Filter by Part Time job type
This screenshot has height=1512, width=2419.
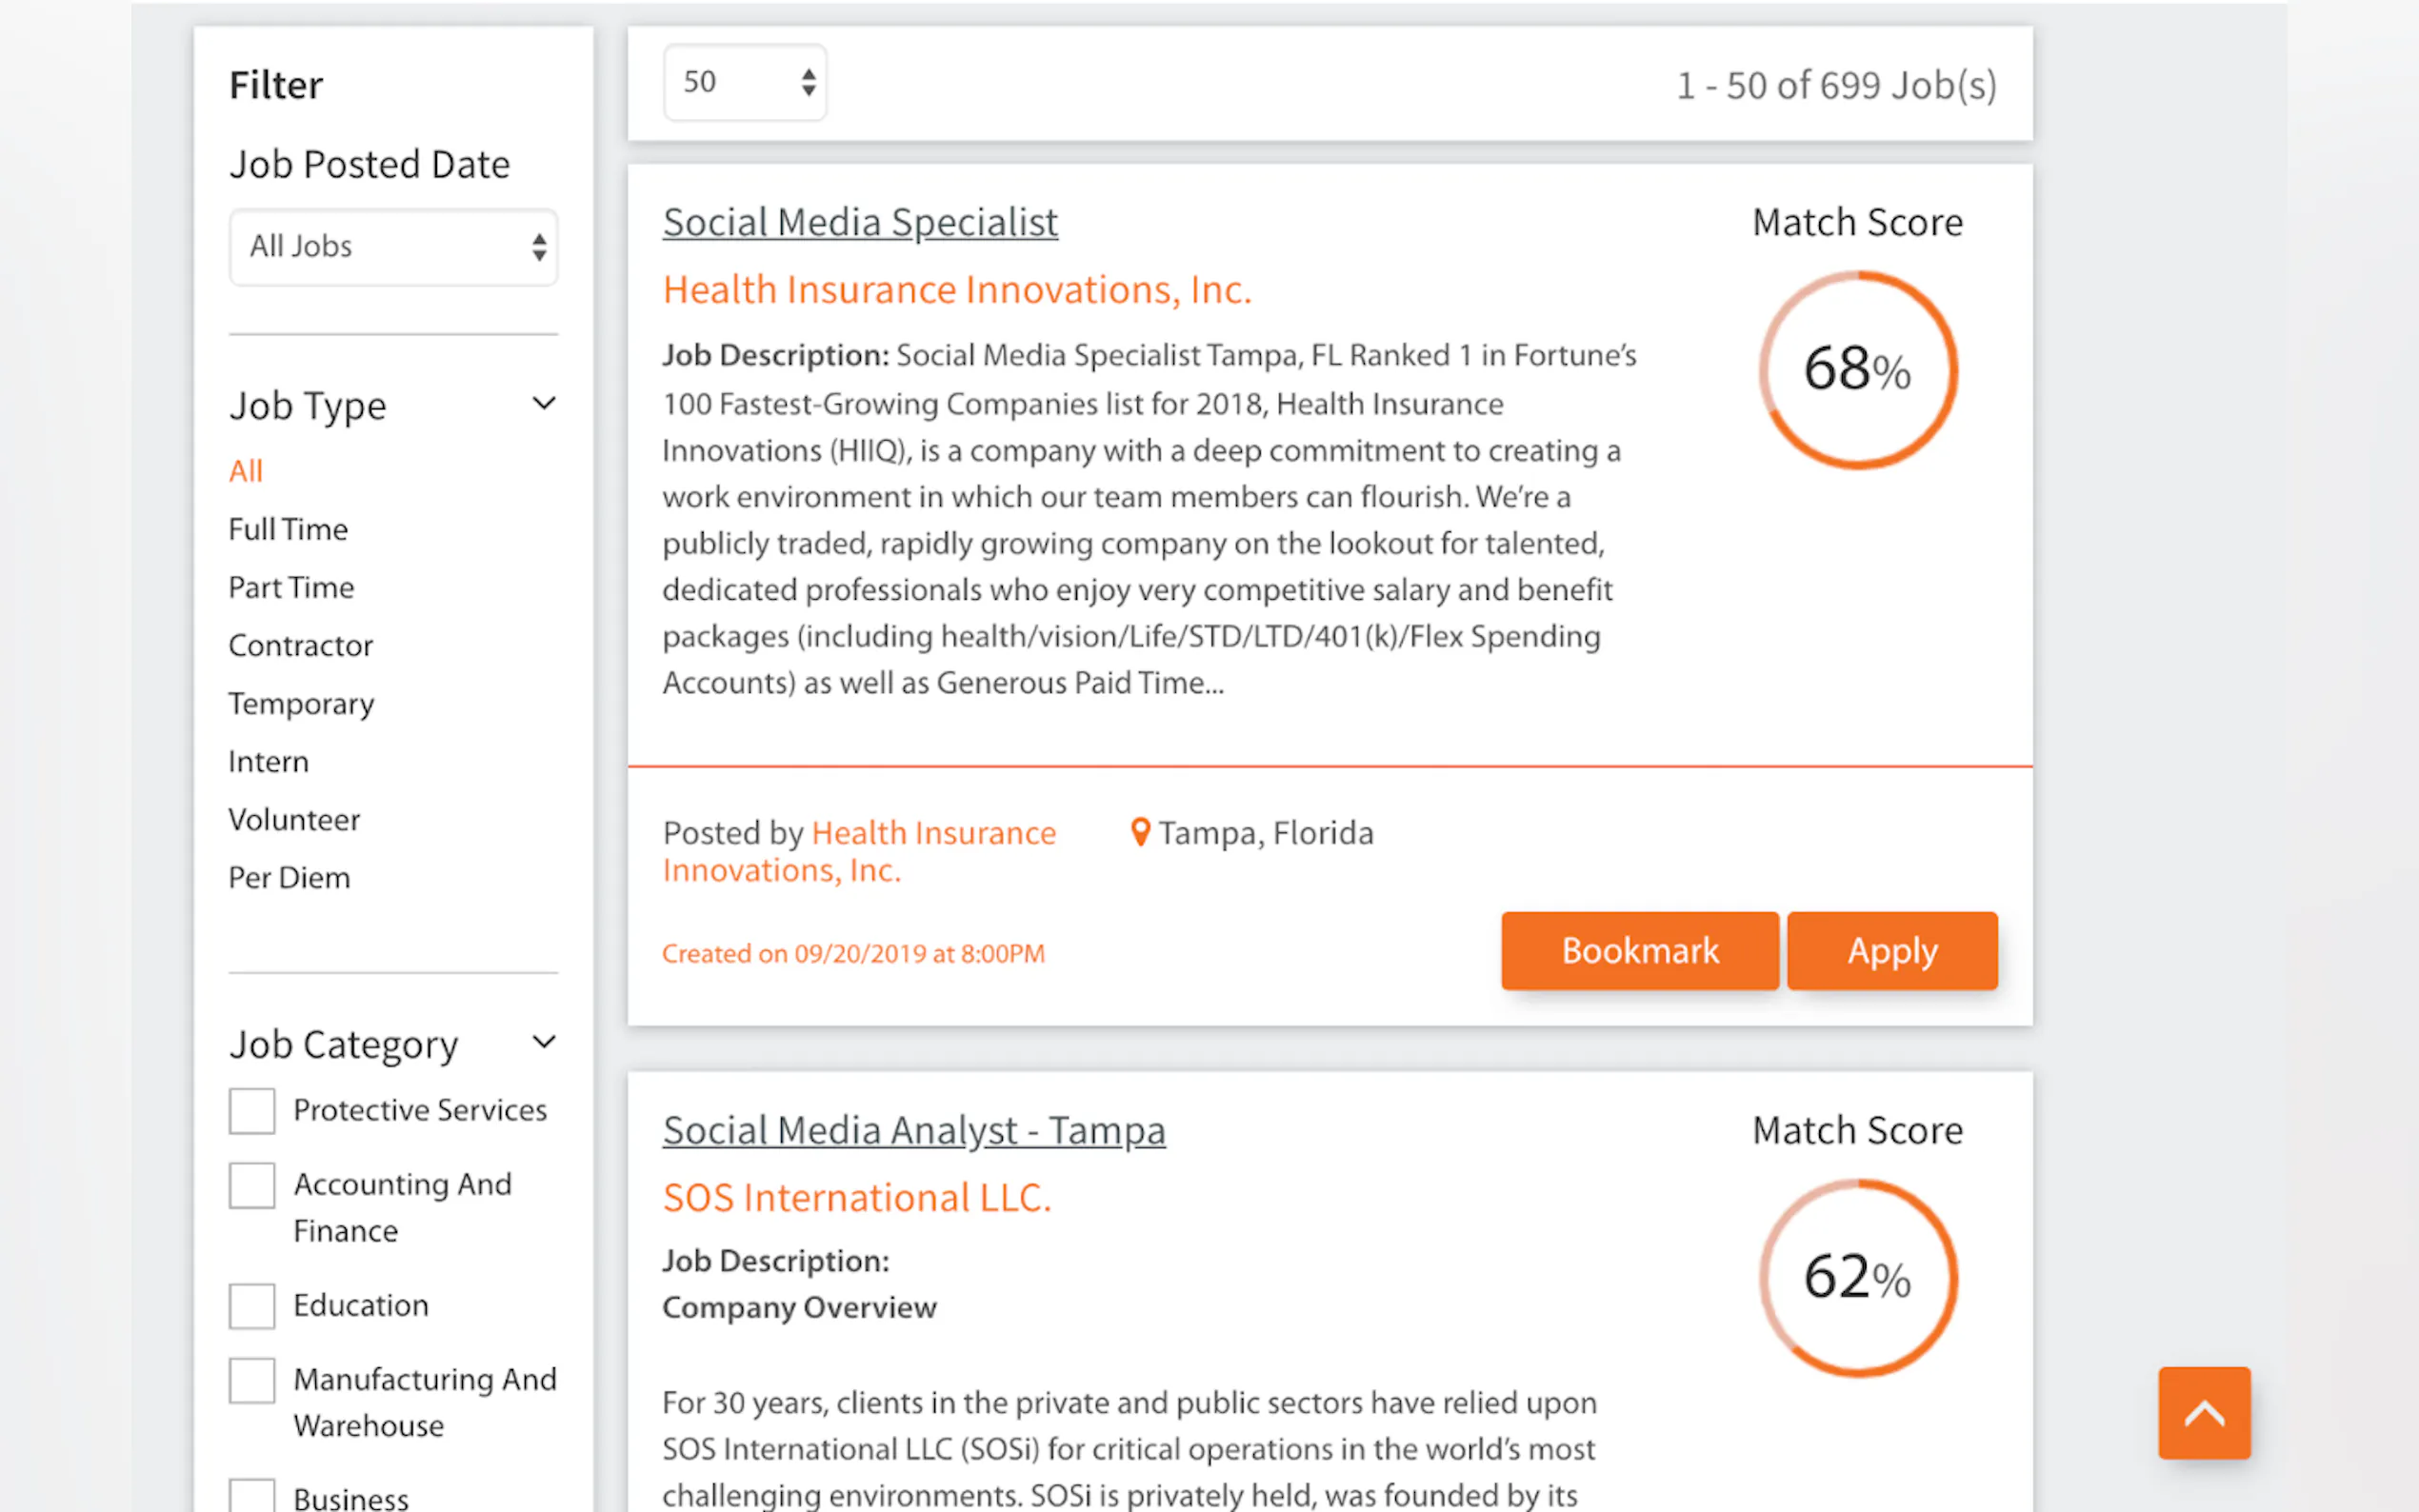click(291, 587)
